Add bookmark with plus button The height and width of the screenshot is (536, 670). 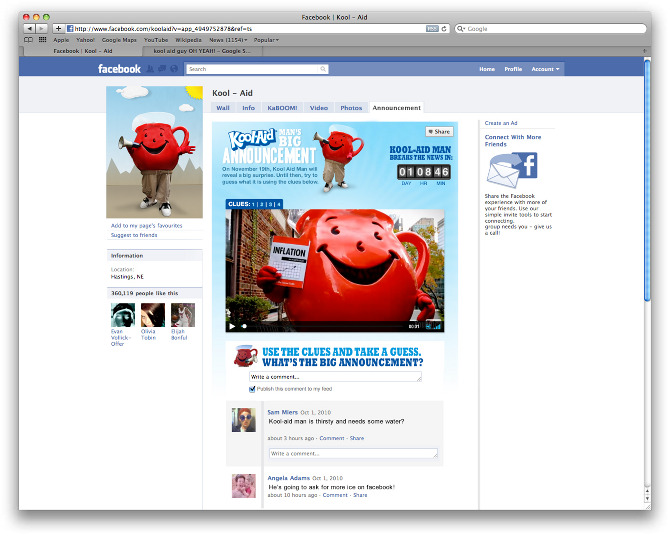point(59,29)
